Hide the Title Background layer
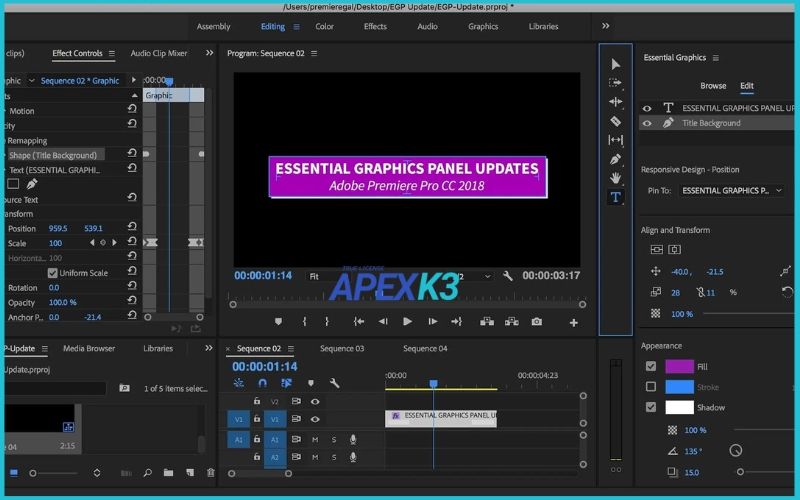Viewport: 800px width, 500px height. tap(647, 123)
